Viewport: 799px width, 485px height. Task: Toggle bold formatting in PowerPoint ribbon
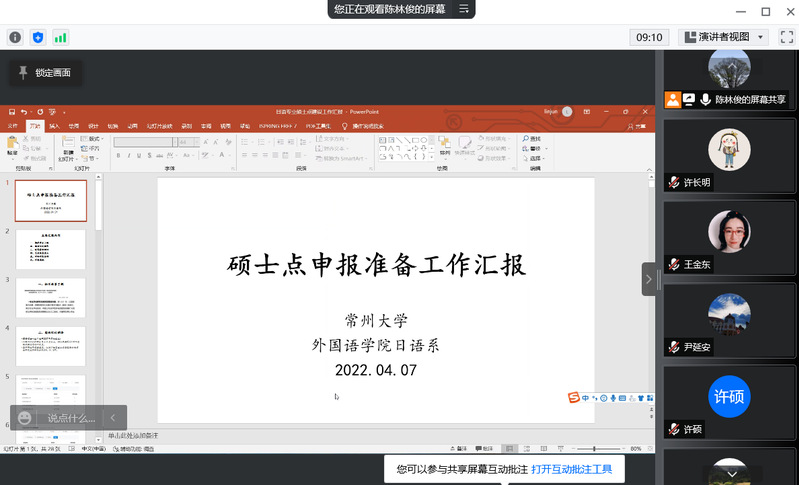pyautogui.click(x=118, y=157)
